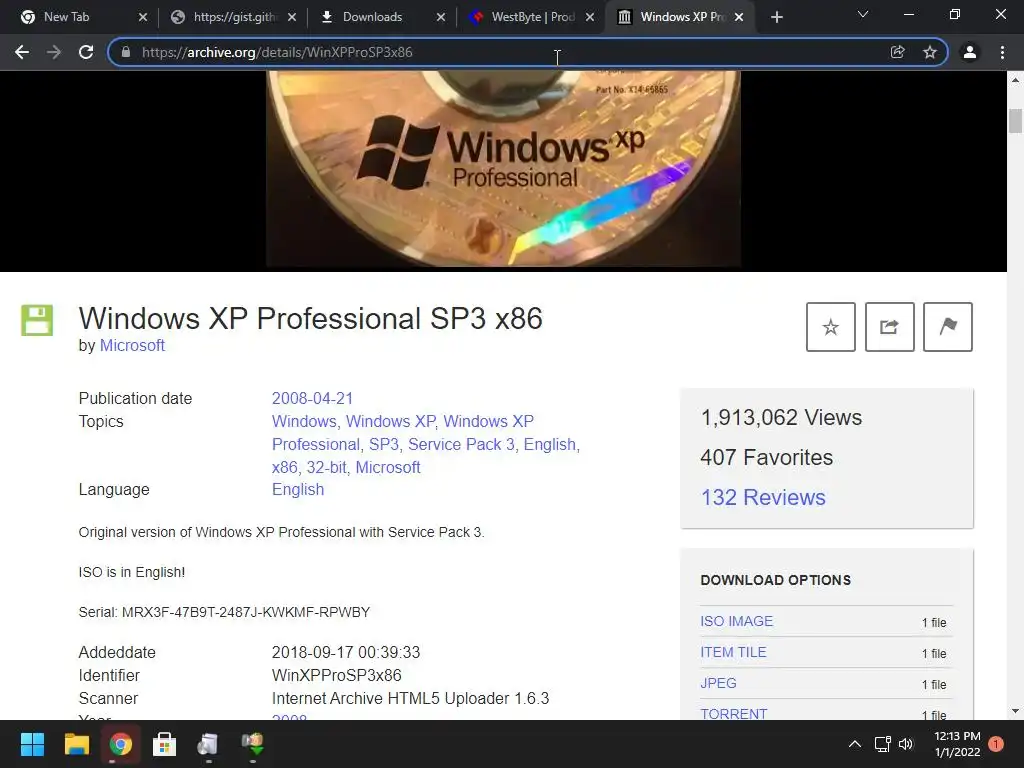
Task: Download the JPEG file
Action: tap(718, 683)
